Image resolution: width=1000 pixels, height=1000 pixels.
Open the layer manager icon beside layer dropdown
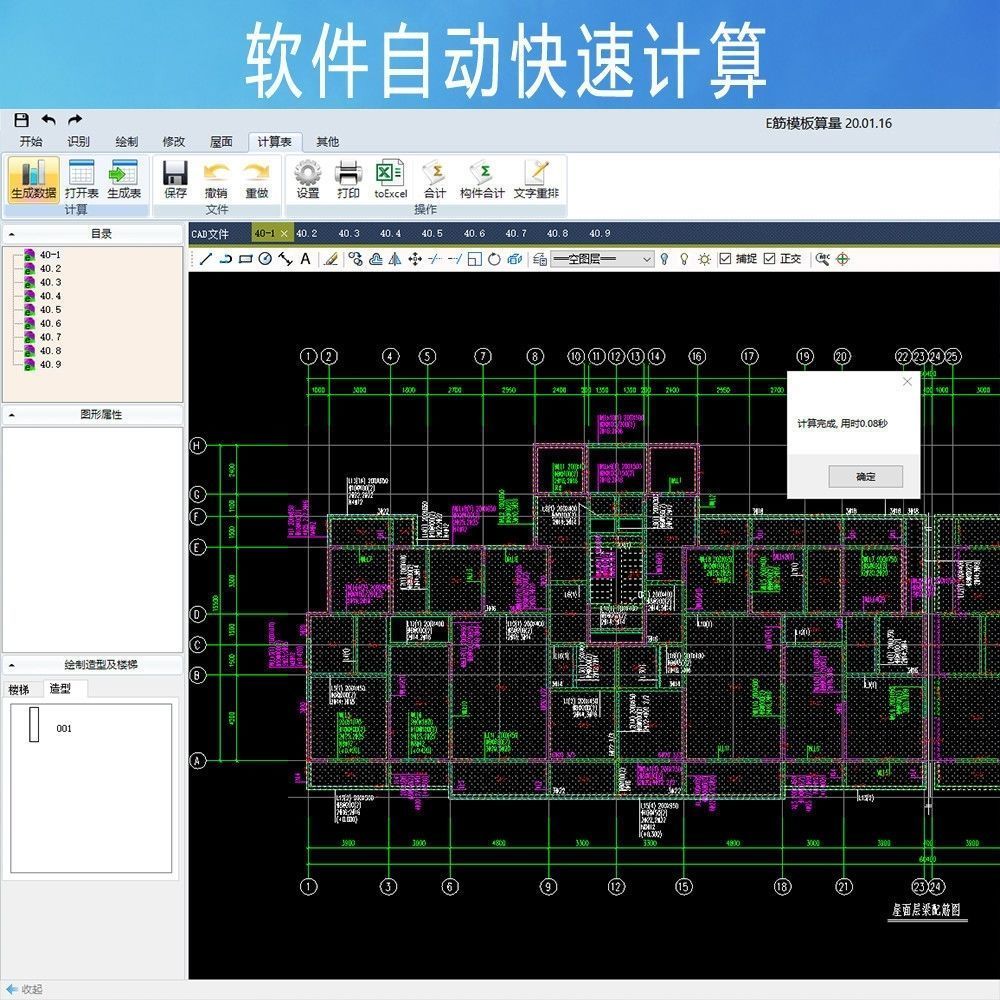coord(540,259)
